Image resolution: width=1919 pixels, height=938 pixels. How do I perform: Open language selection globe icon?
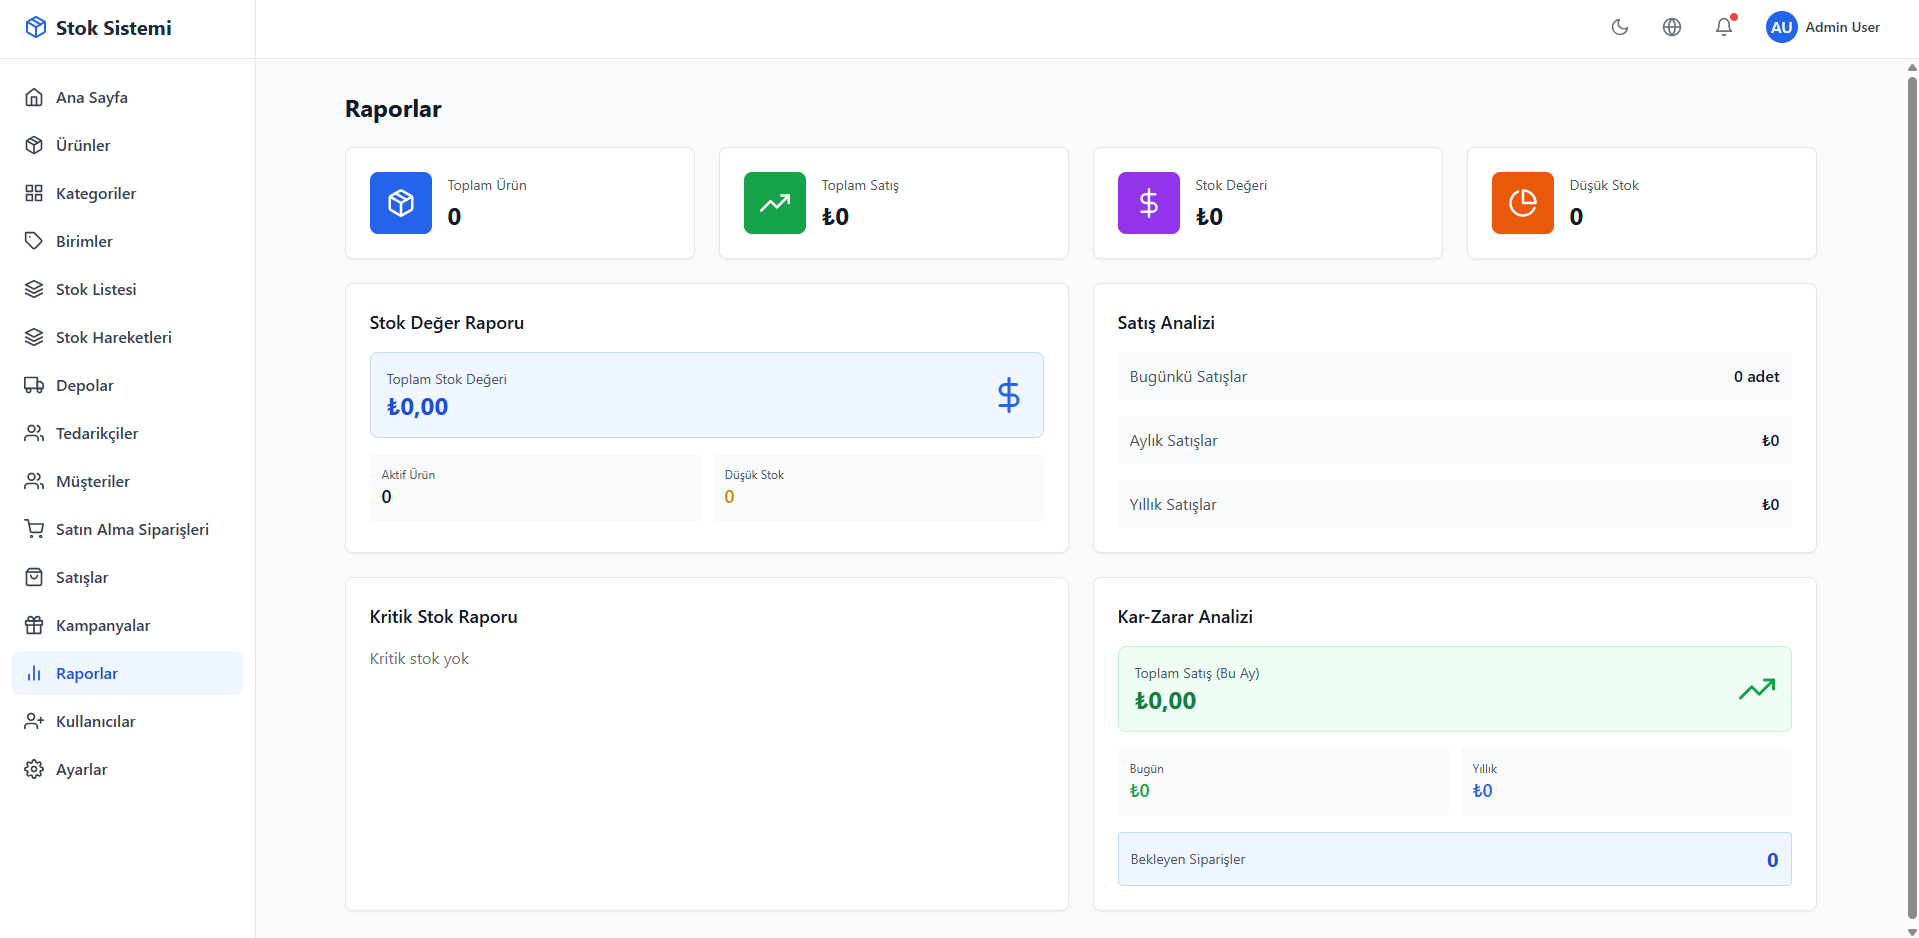[x=1672, y=27]
